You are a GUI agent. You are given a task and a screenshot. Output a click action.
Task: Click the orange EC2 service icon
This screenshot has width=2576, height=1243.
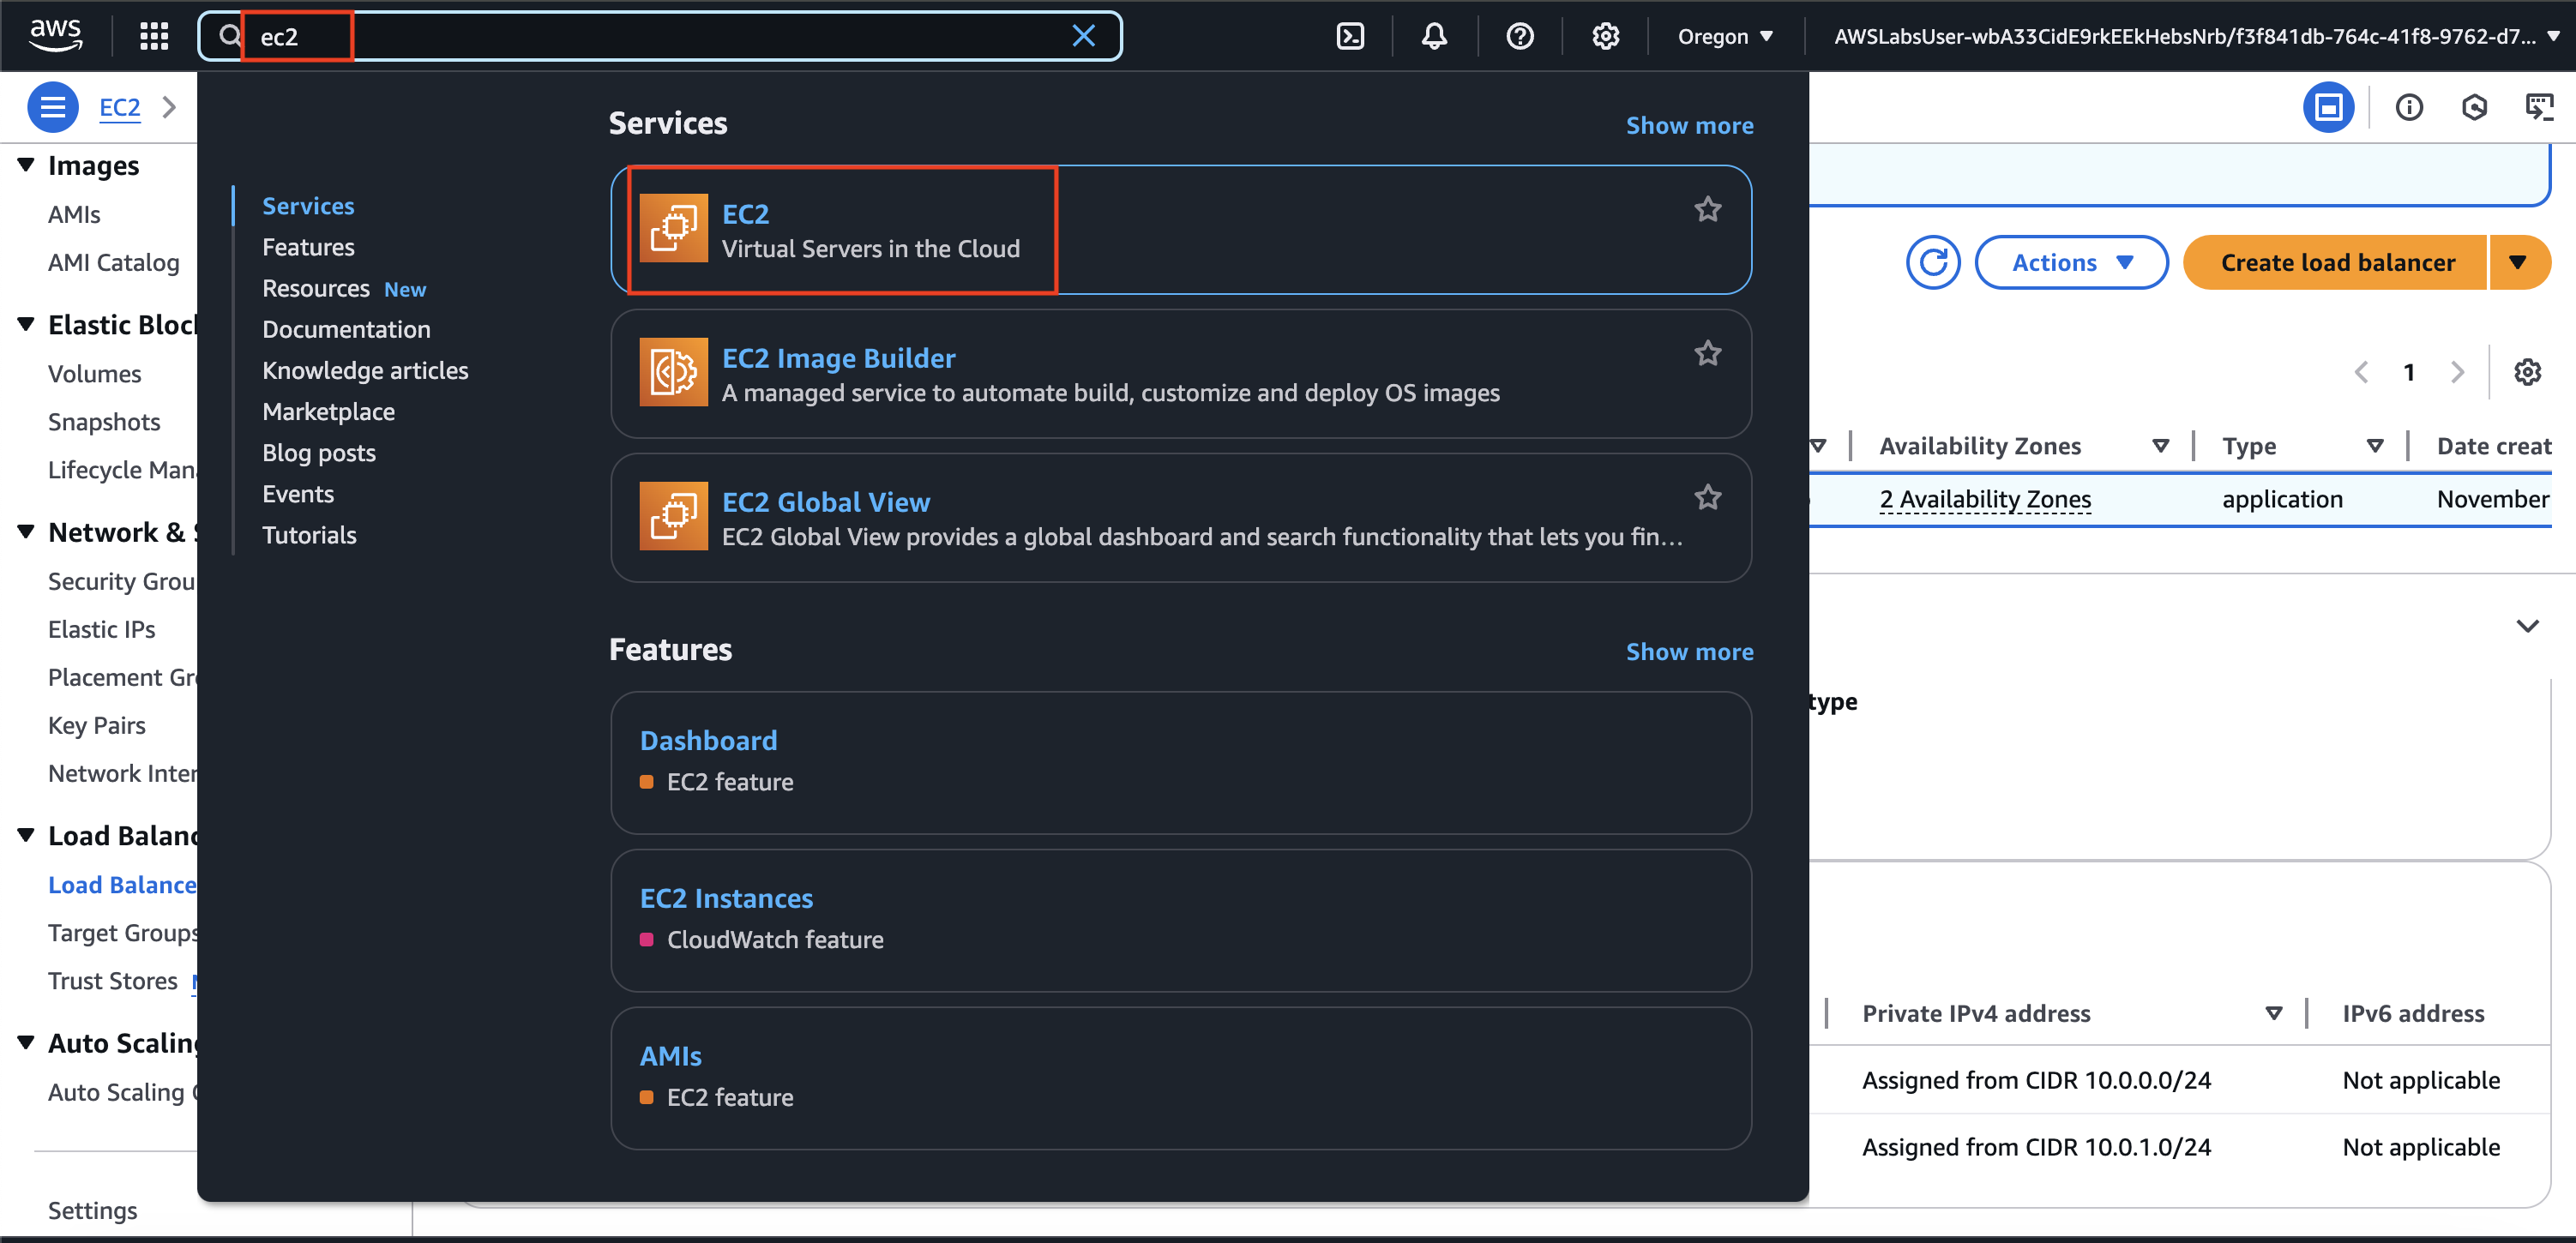pyautogui.click(x=673, y=228)
